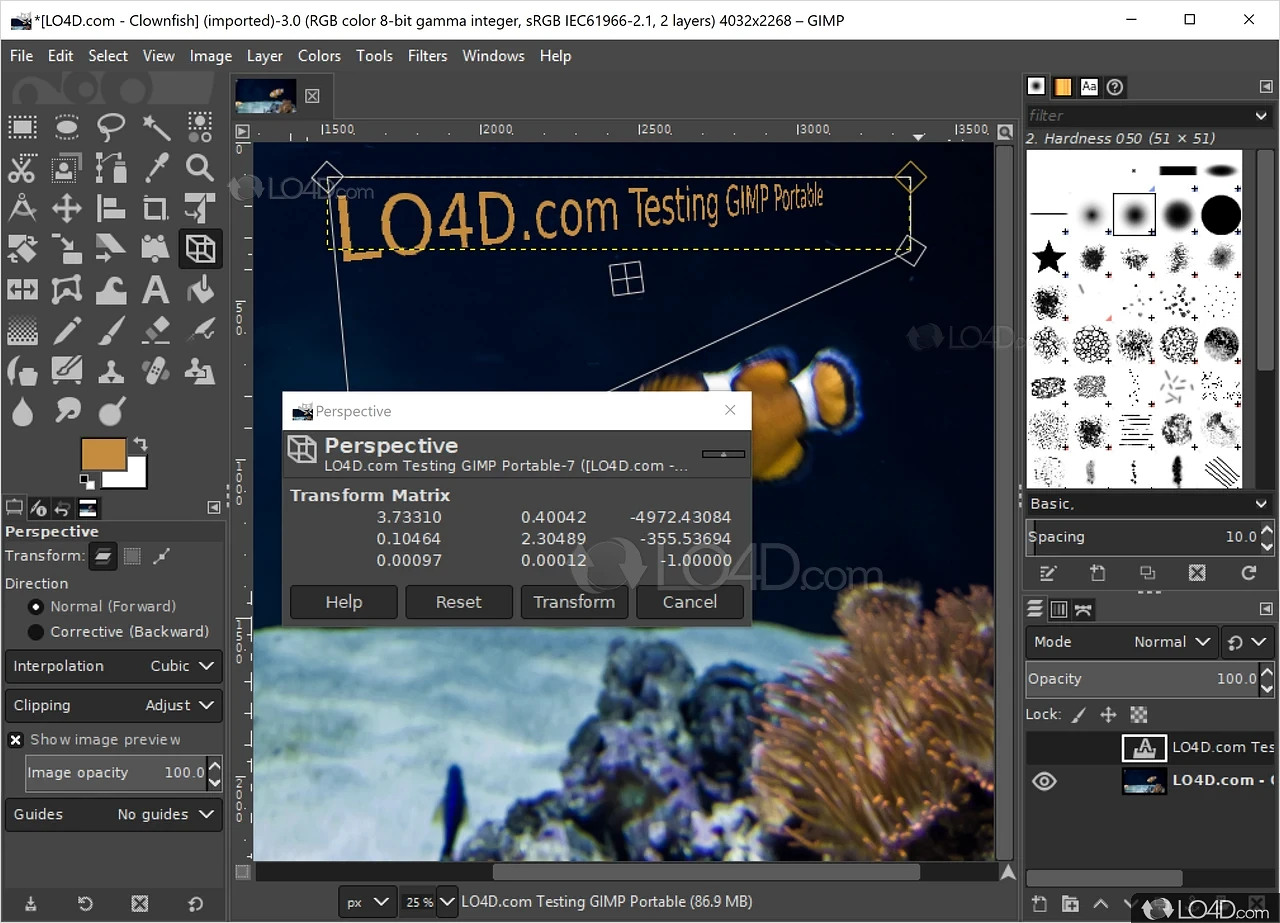
Task: Open layer mode group switch dropdown
Action: pos(1247,642)
